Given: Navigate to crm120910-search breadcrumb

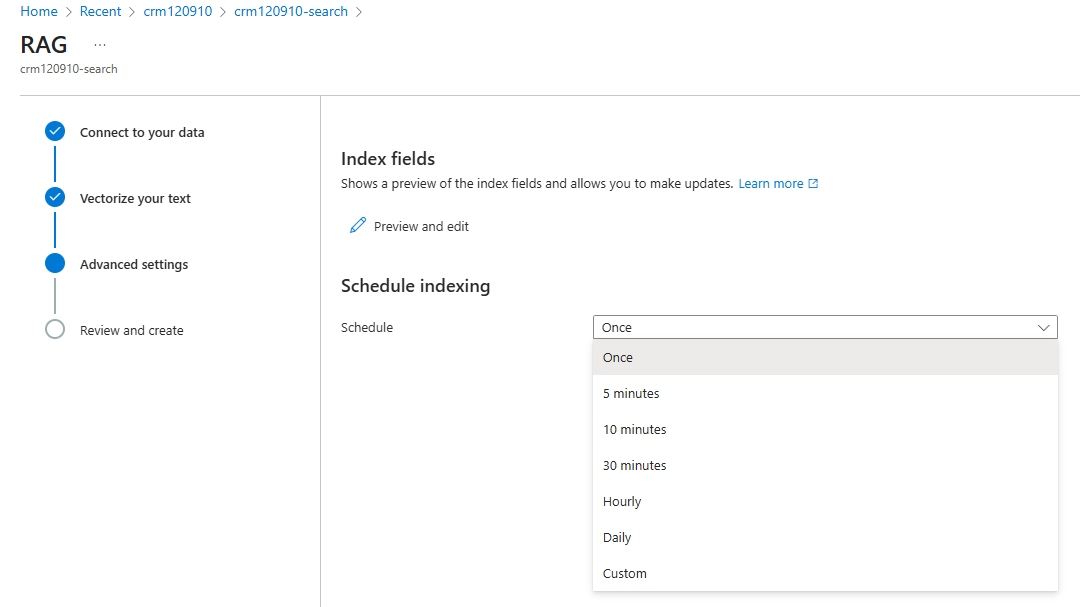Looking at the screenshot, I should click(291, 11).
